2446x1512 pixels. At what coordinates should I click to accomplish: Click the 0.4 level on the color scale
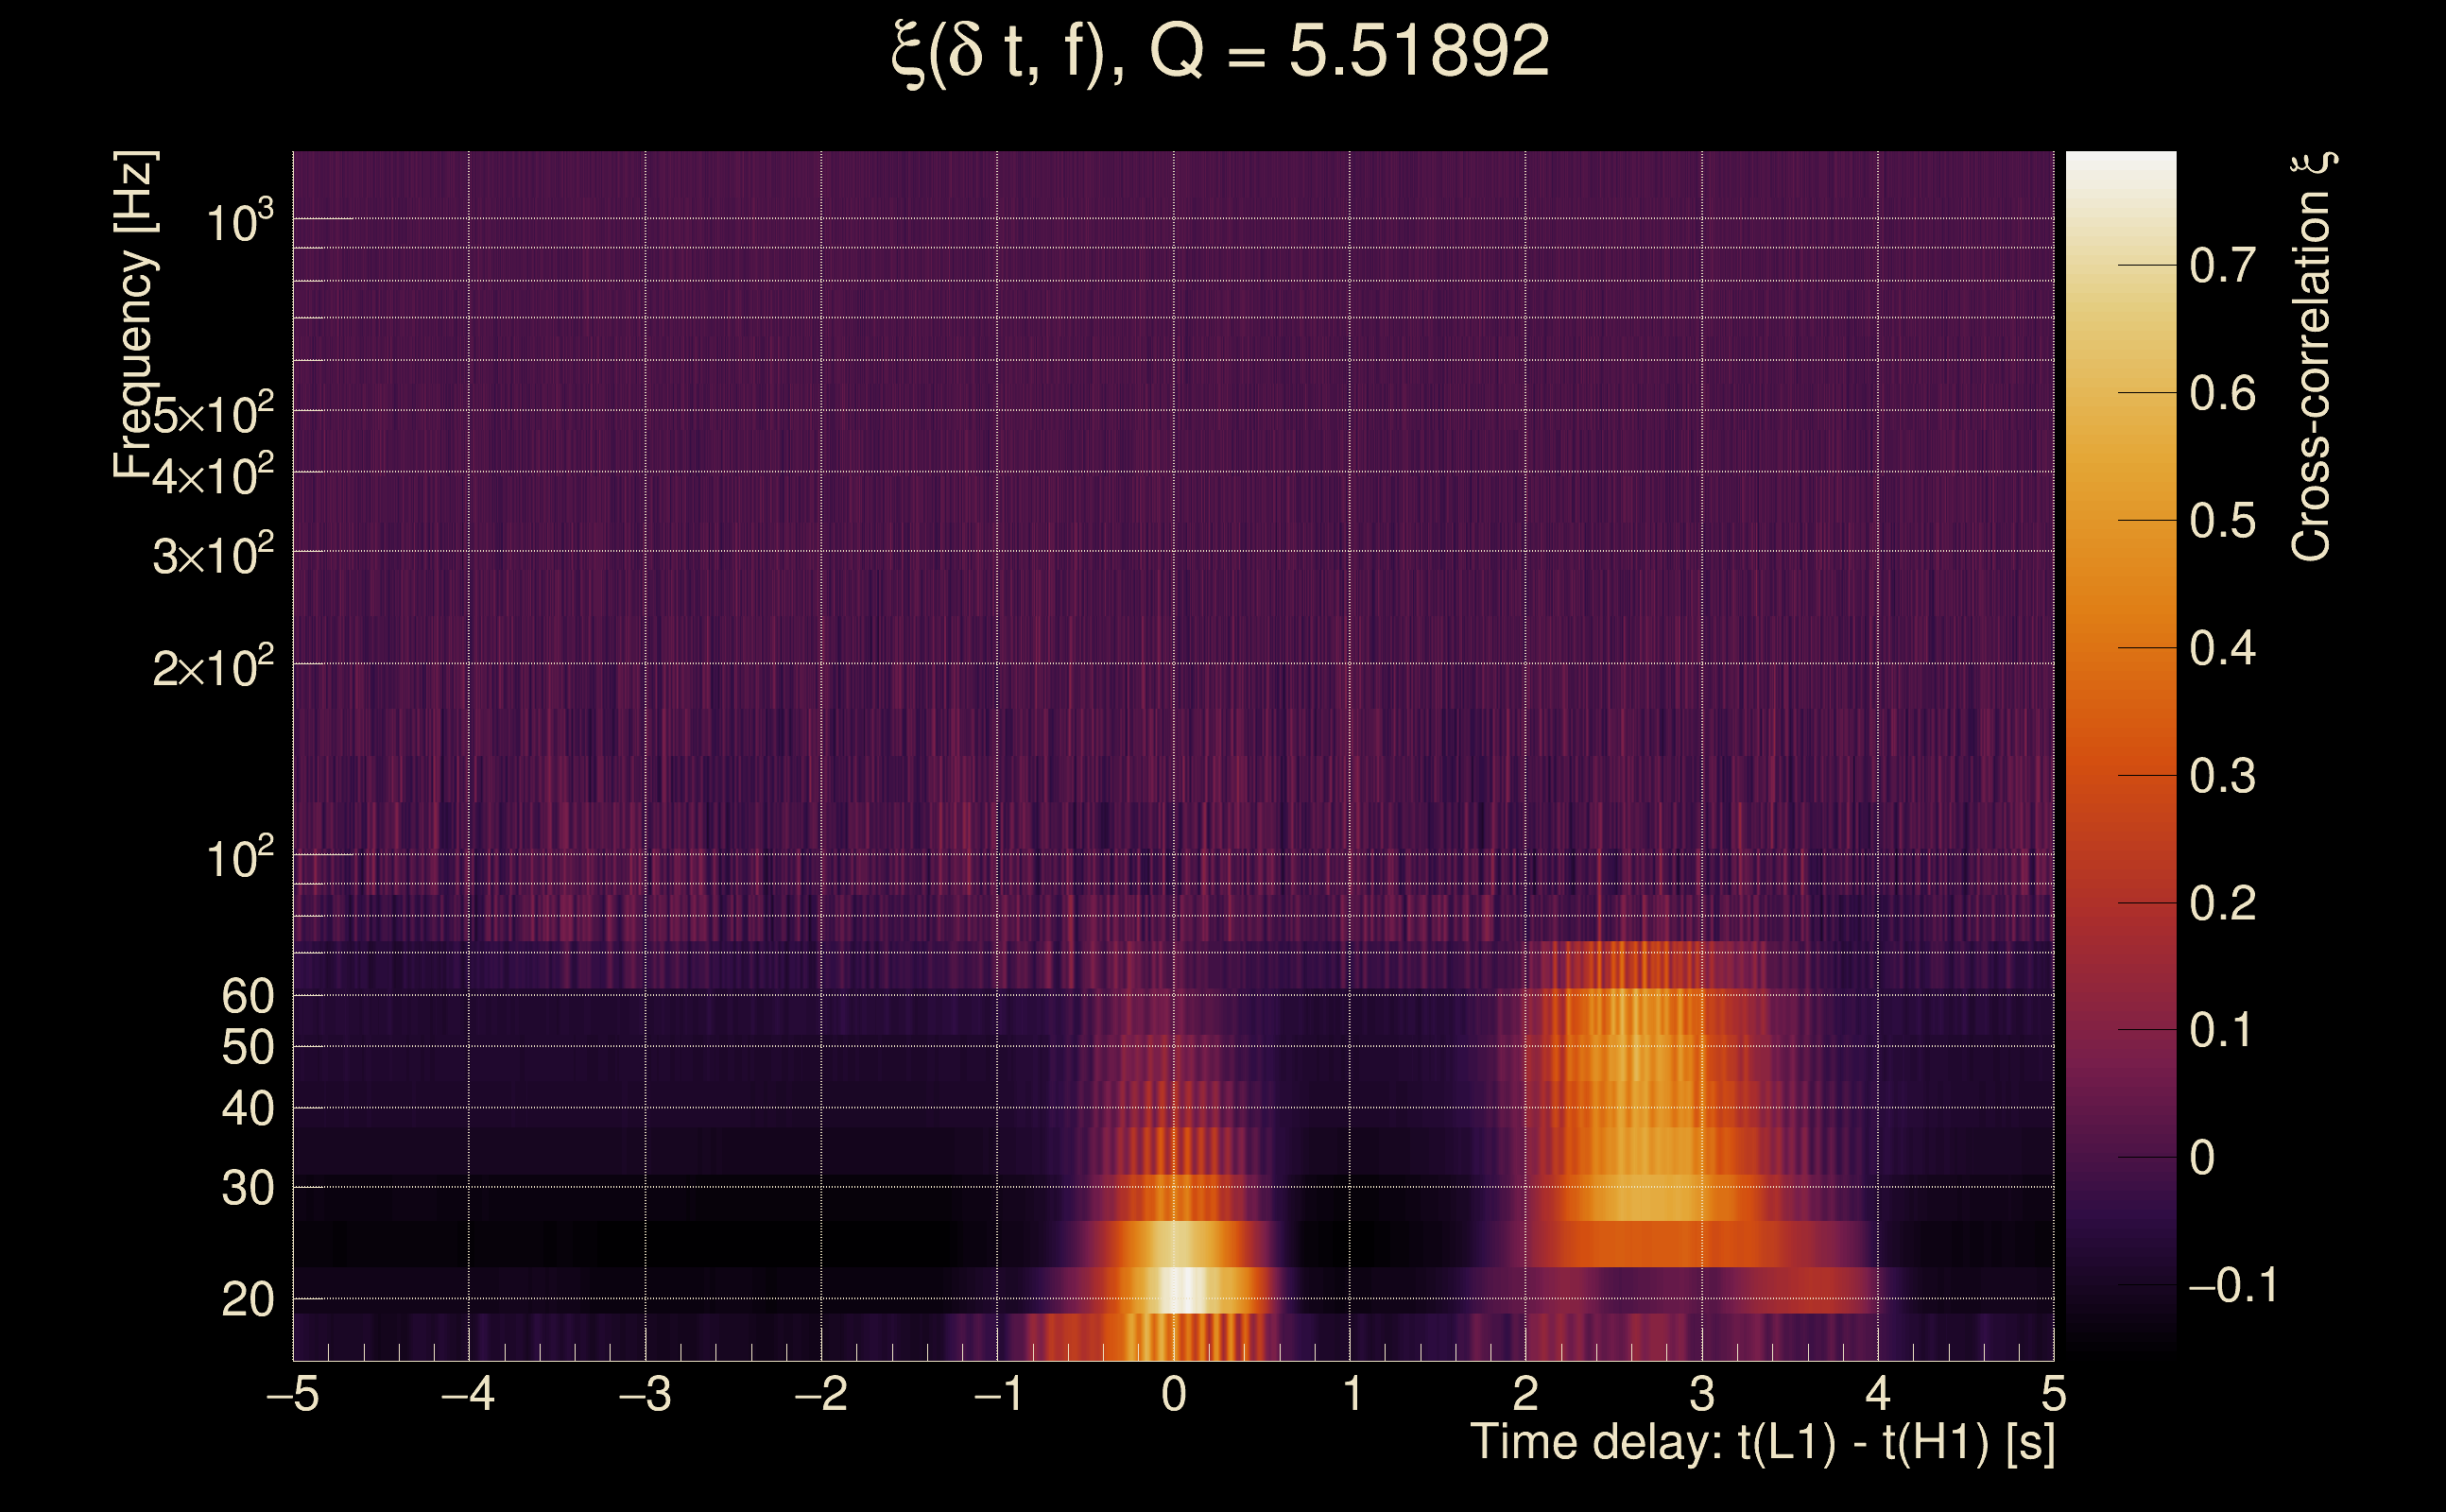[2222, 649]
